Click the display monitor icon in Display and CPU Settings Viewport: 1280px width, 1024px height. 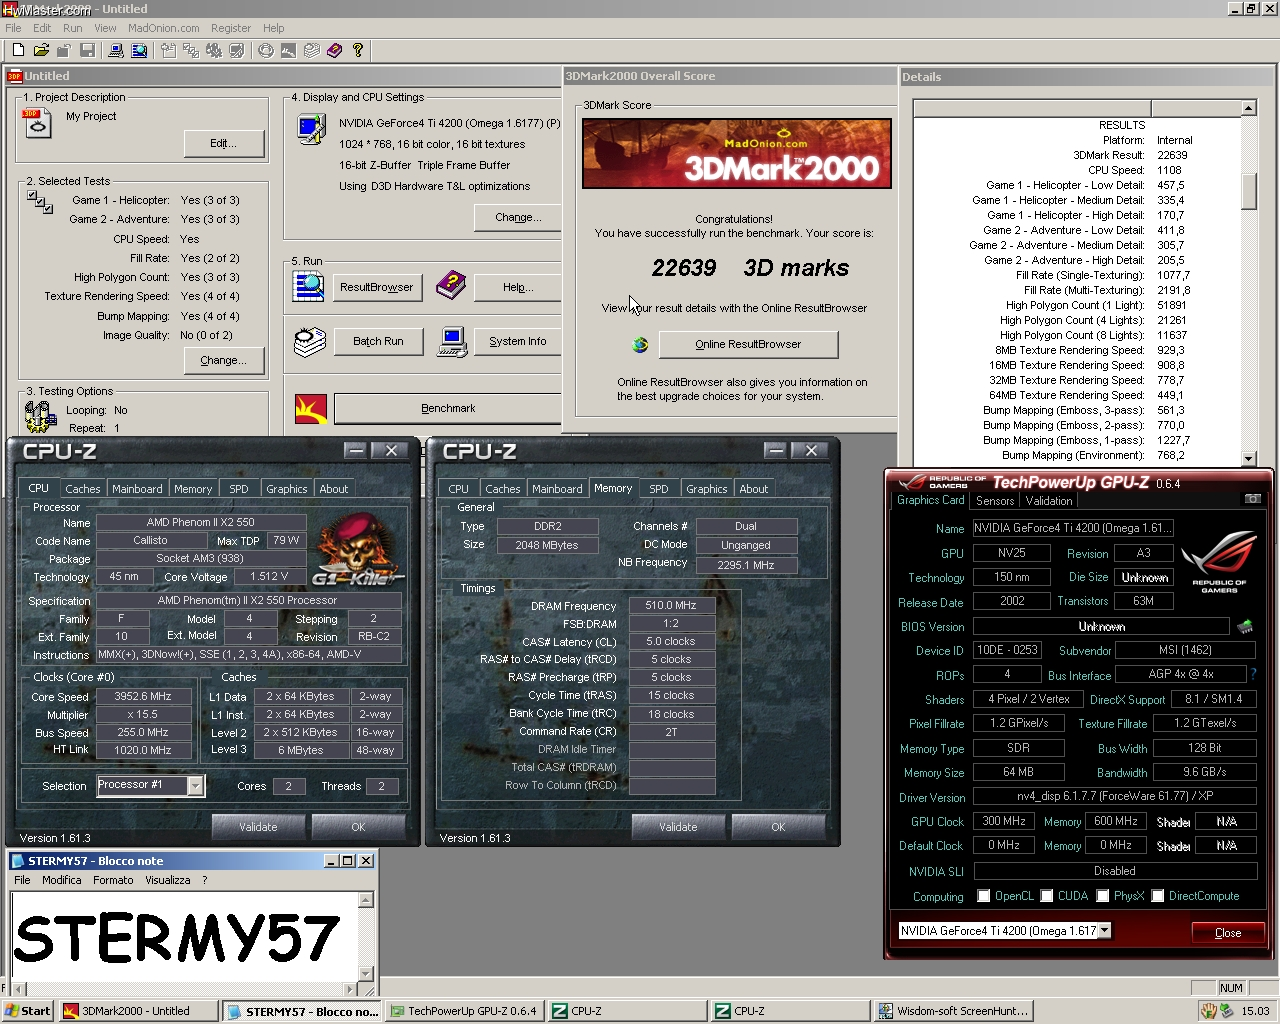(x=311, y=129)
